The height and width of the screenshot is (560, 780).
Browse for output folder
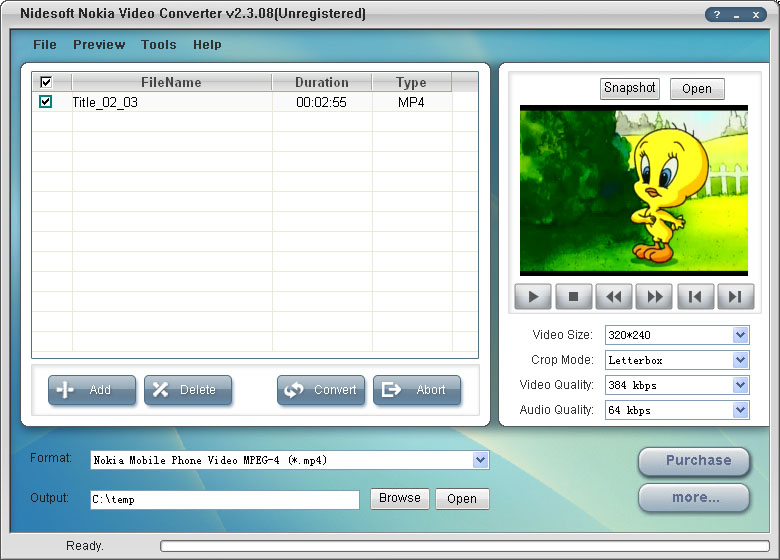point(400,498)
